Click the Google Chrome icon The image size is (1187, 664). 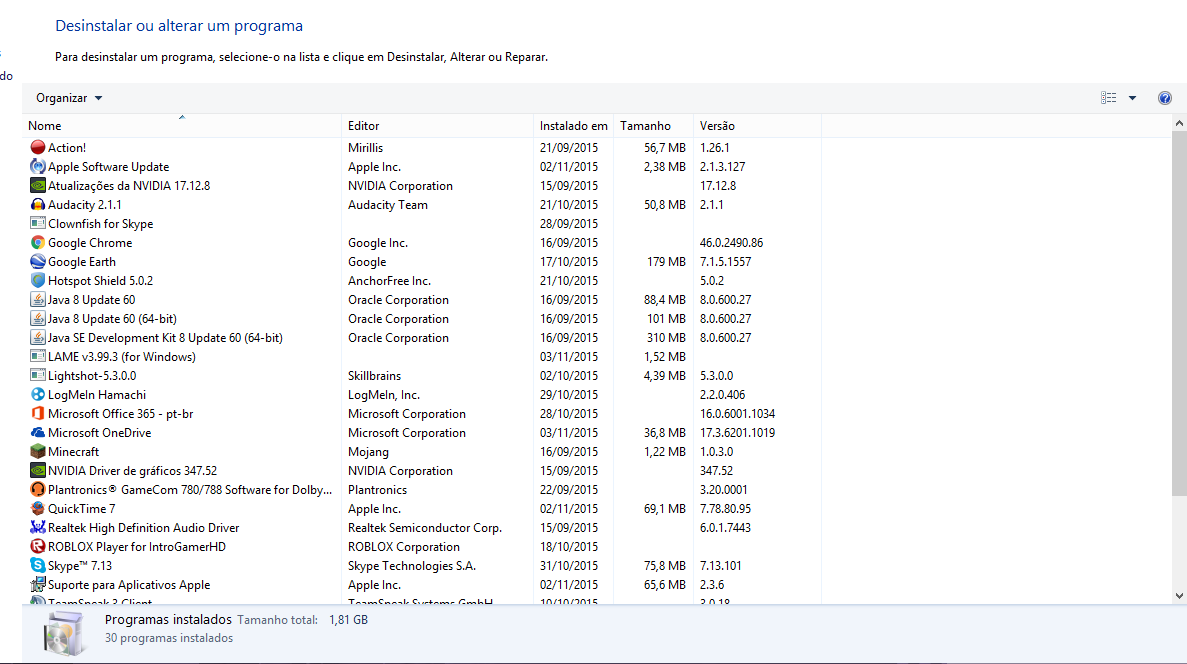point(37,242)
